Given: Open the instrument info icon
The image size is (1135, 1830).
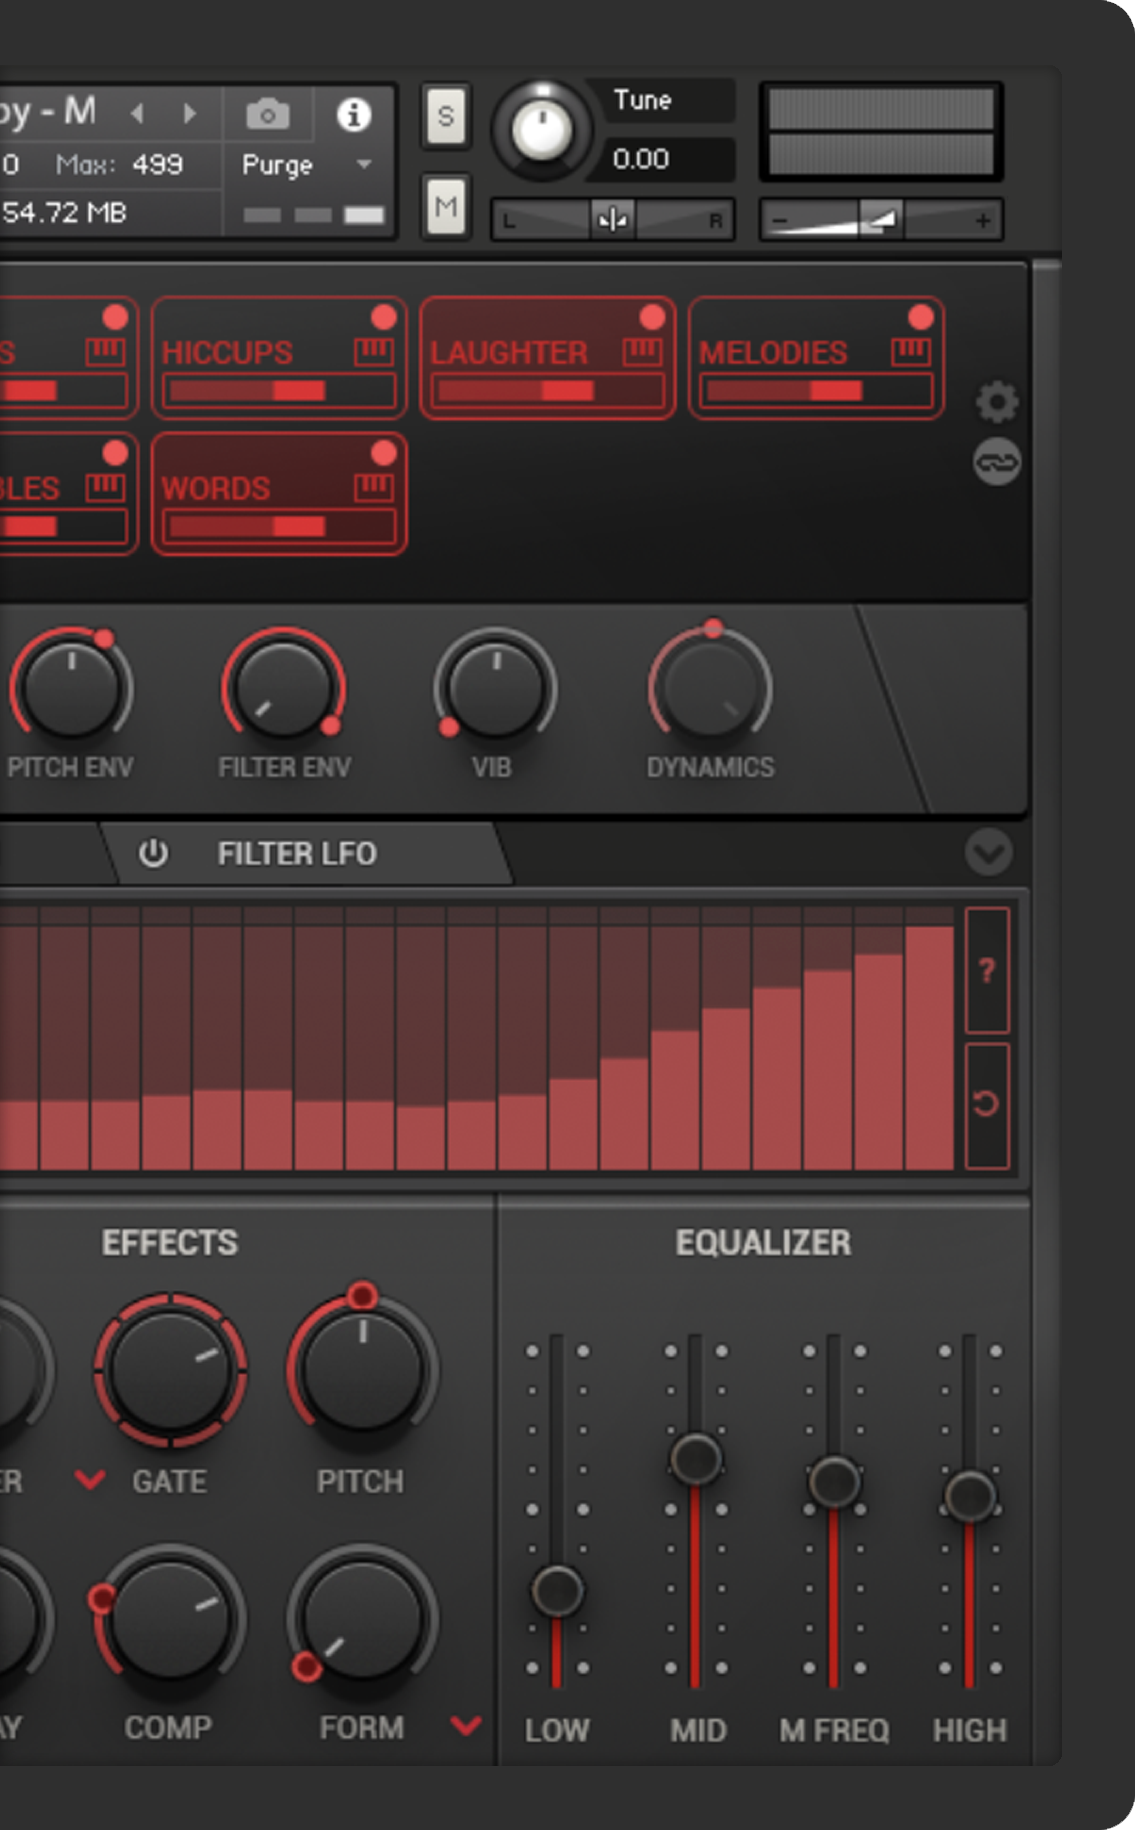Looking at the screenshot, I should 353,115.
